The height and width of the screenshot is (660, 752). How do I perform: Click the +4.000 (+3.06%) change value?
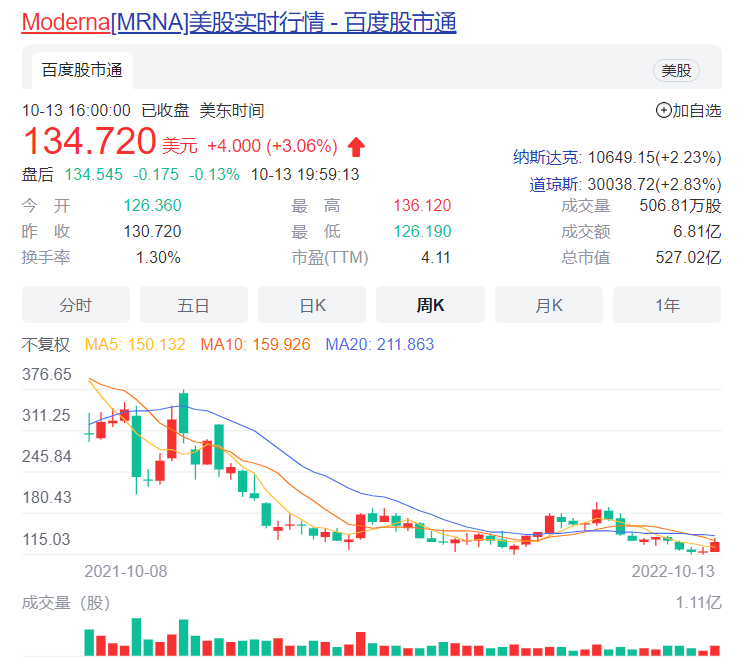click(272, 146)
